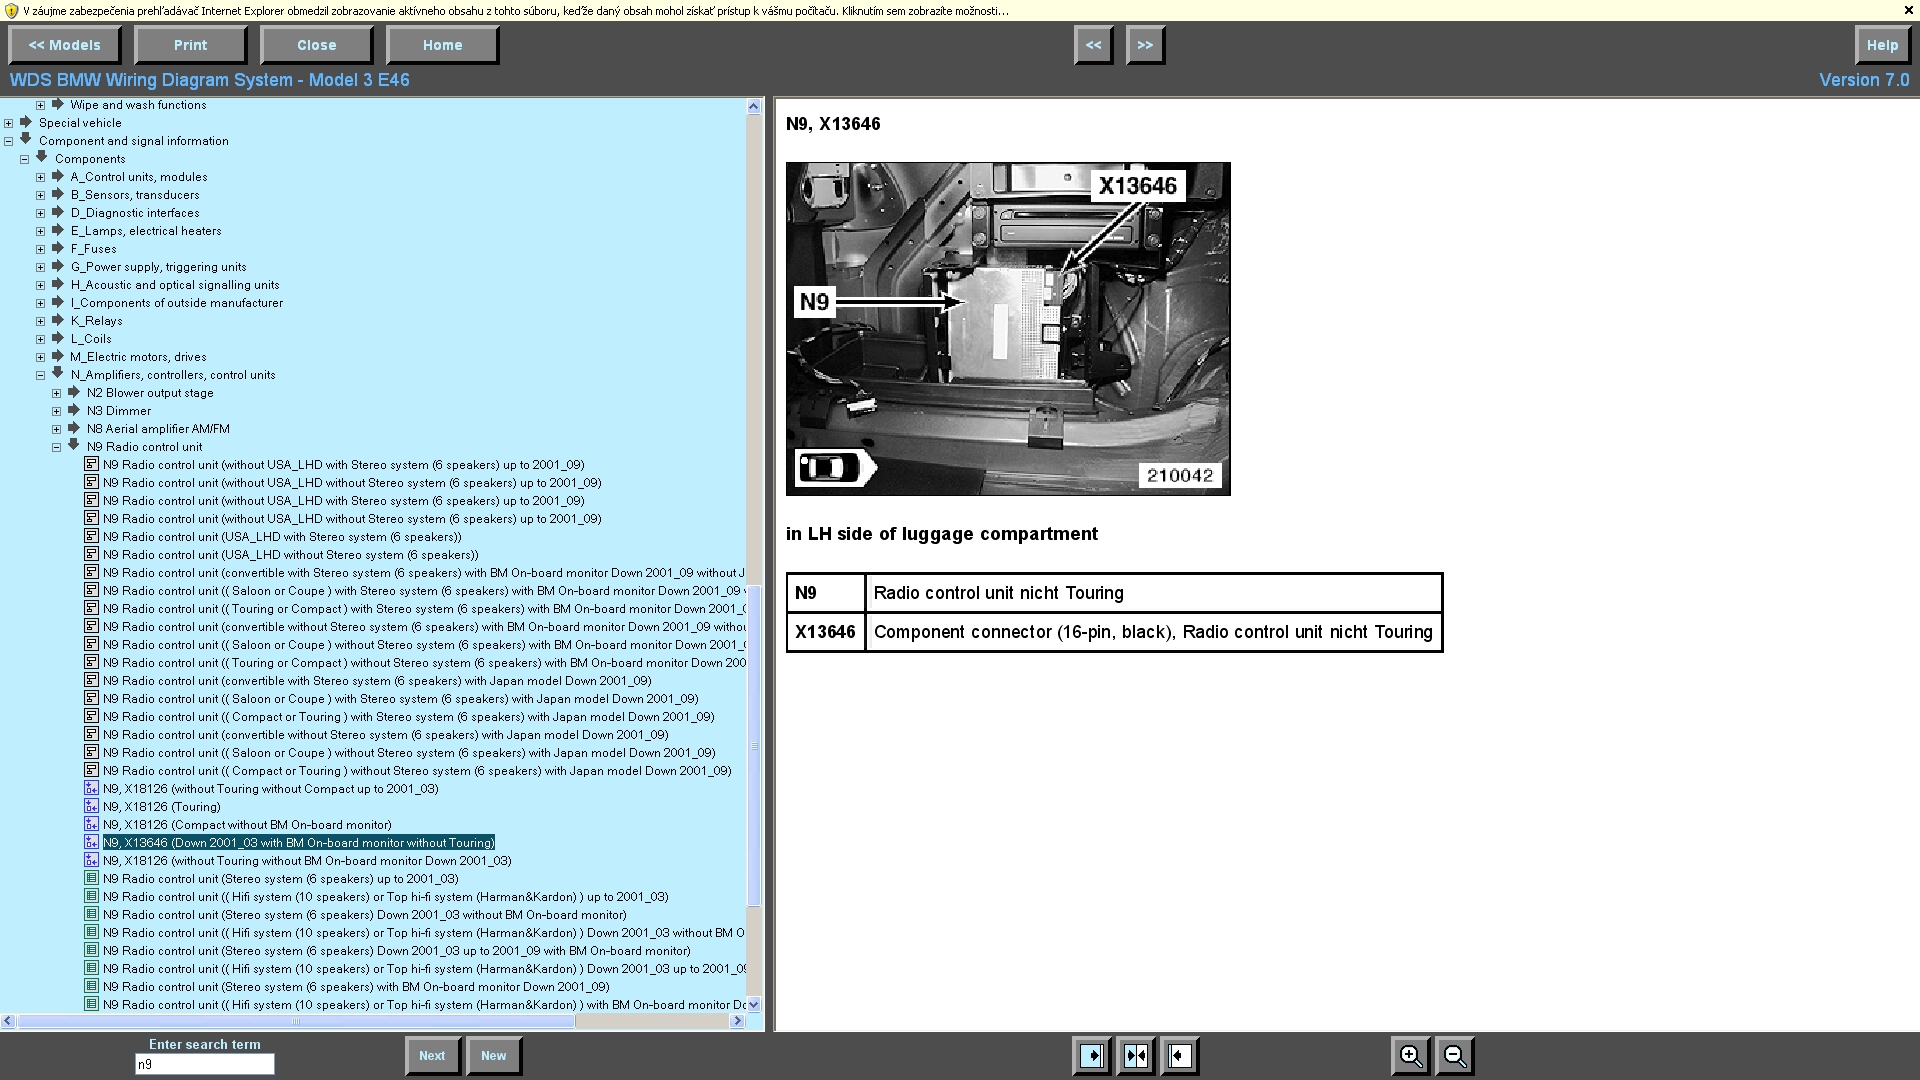This screenshot has width=1920, height=1080.
Task: Open N9, X18126 (Touring) item
Action: coord(161,807)
